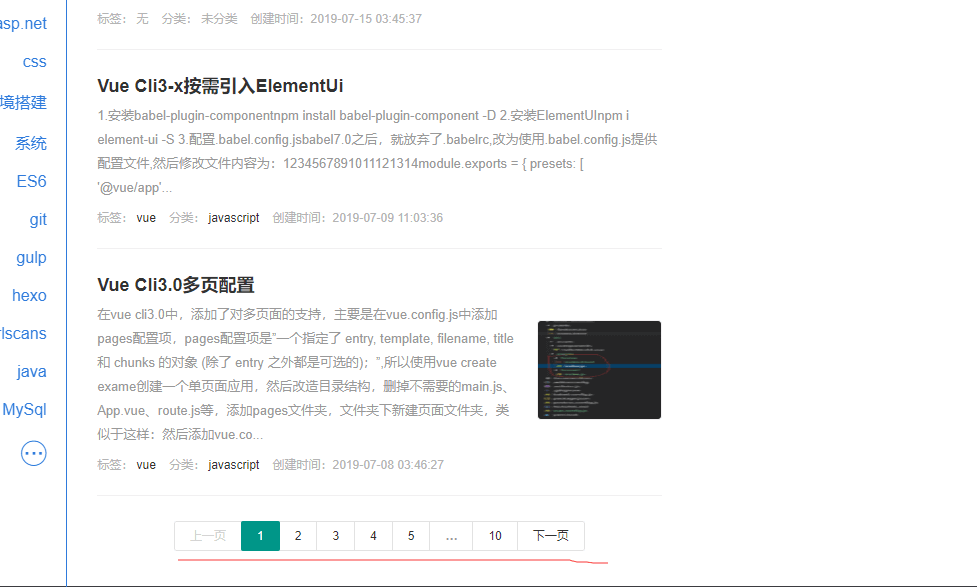Click the 上一页 previous page button
Image resolution: width=977 pixels, height=587 pixels.
pos(208,536)
